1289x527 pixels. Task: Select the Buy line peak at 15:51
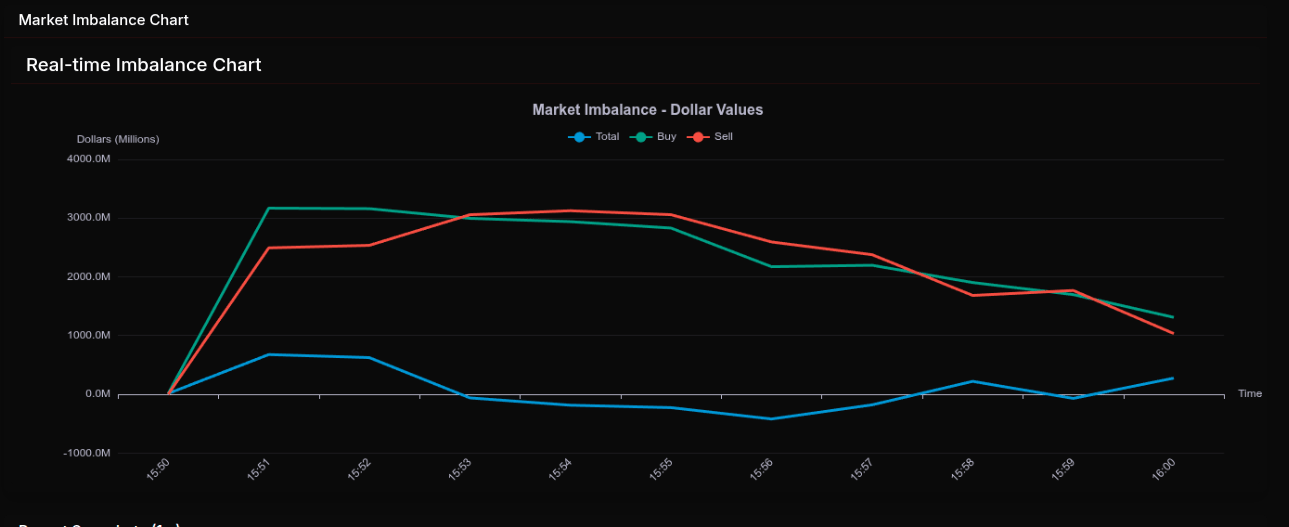[x=268, y=208]
